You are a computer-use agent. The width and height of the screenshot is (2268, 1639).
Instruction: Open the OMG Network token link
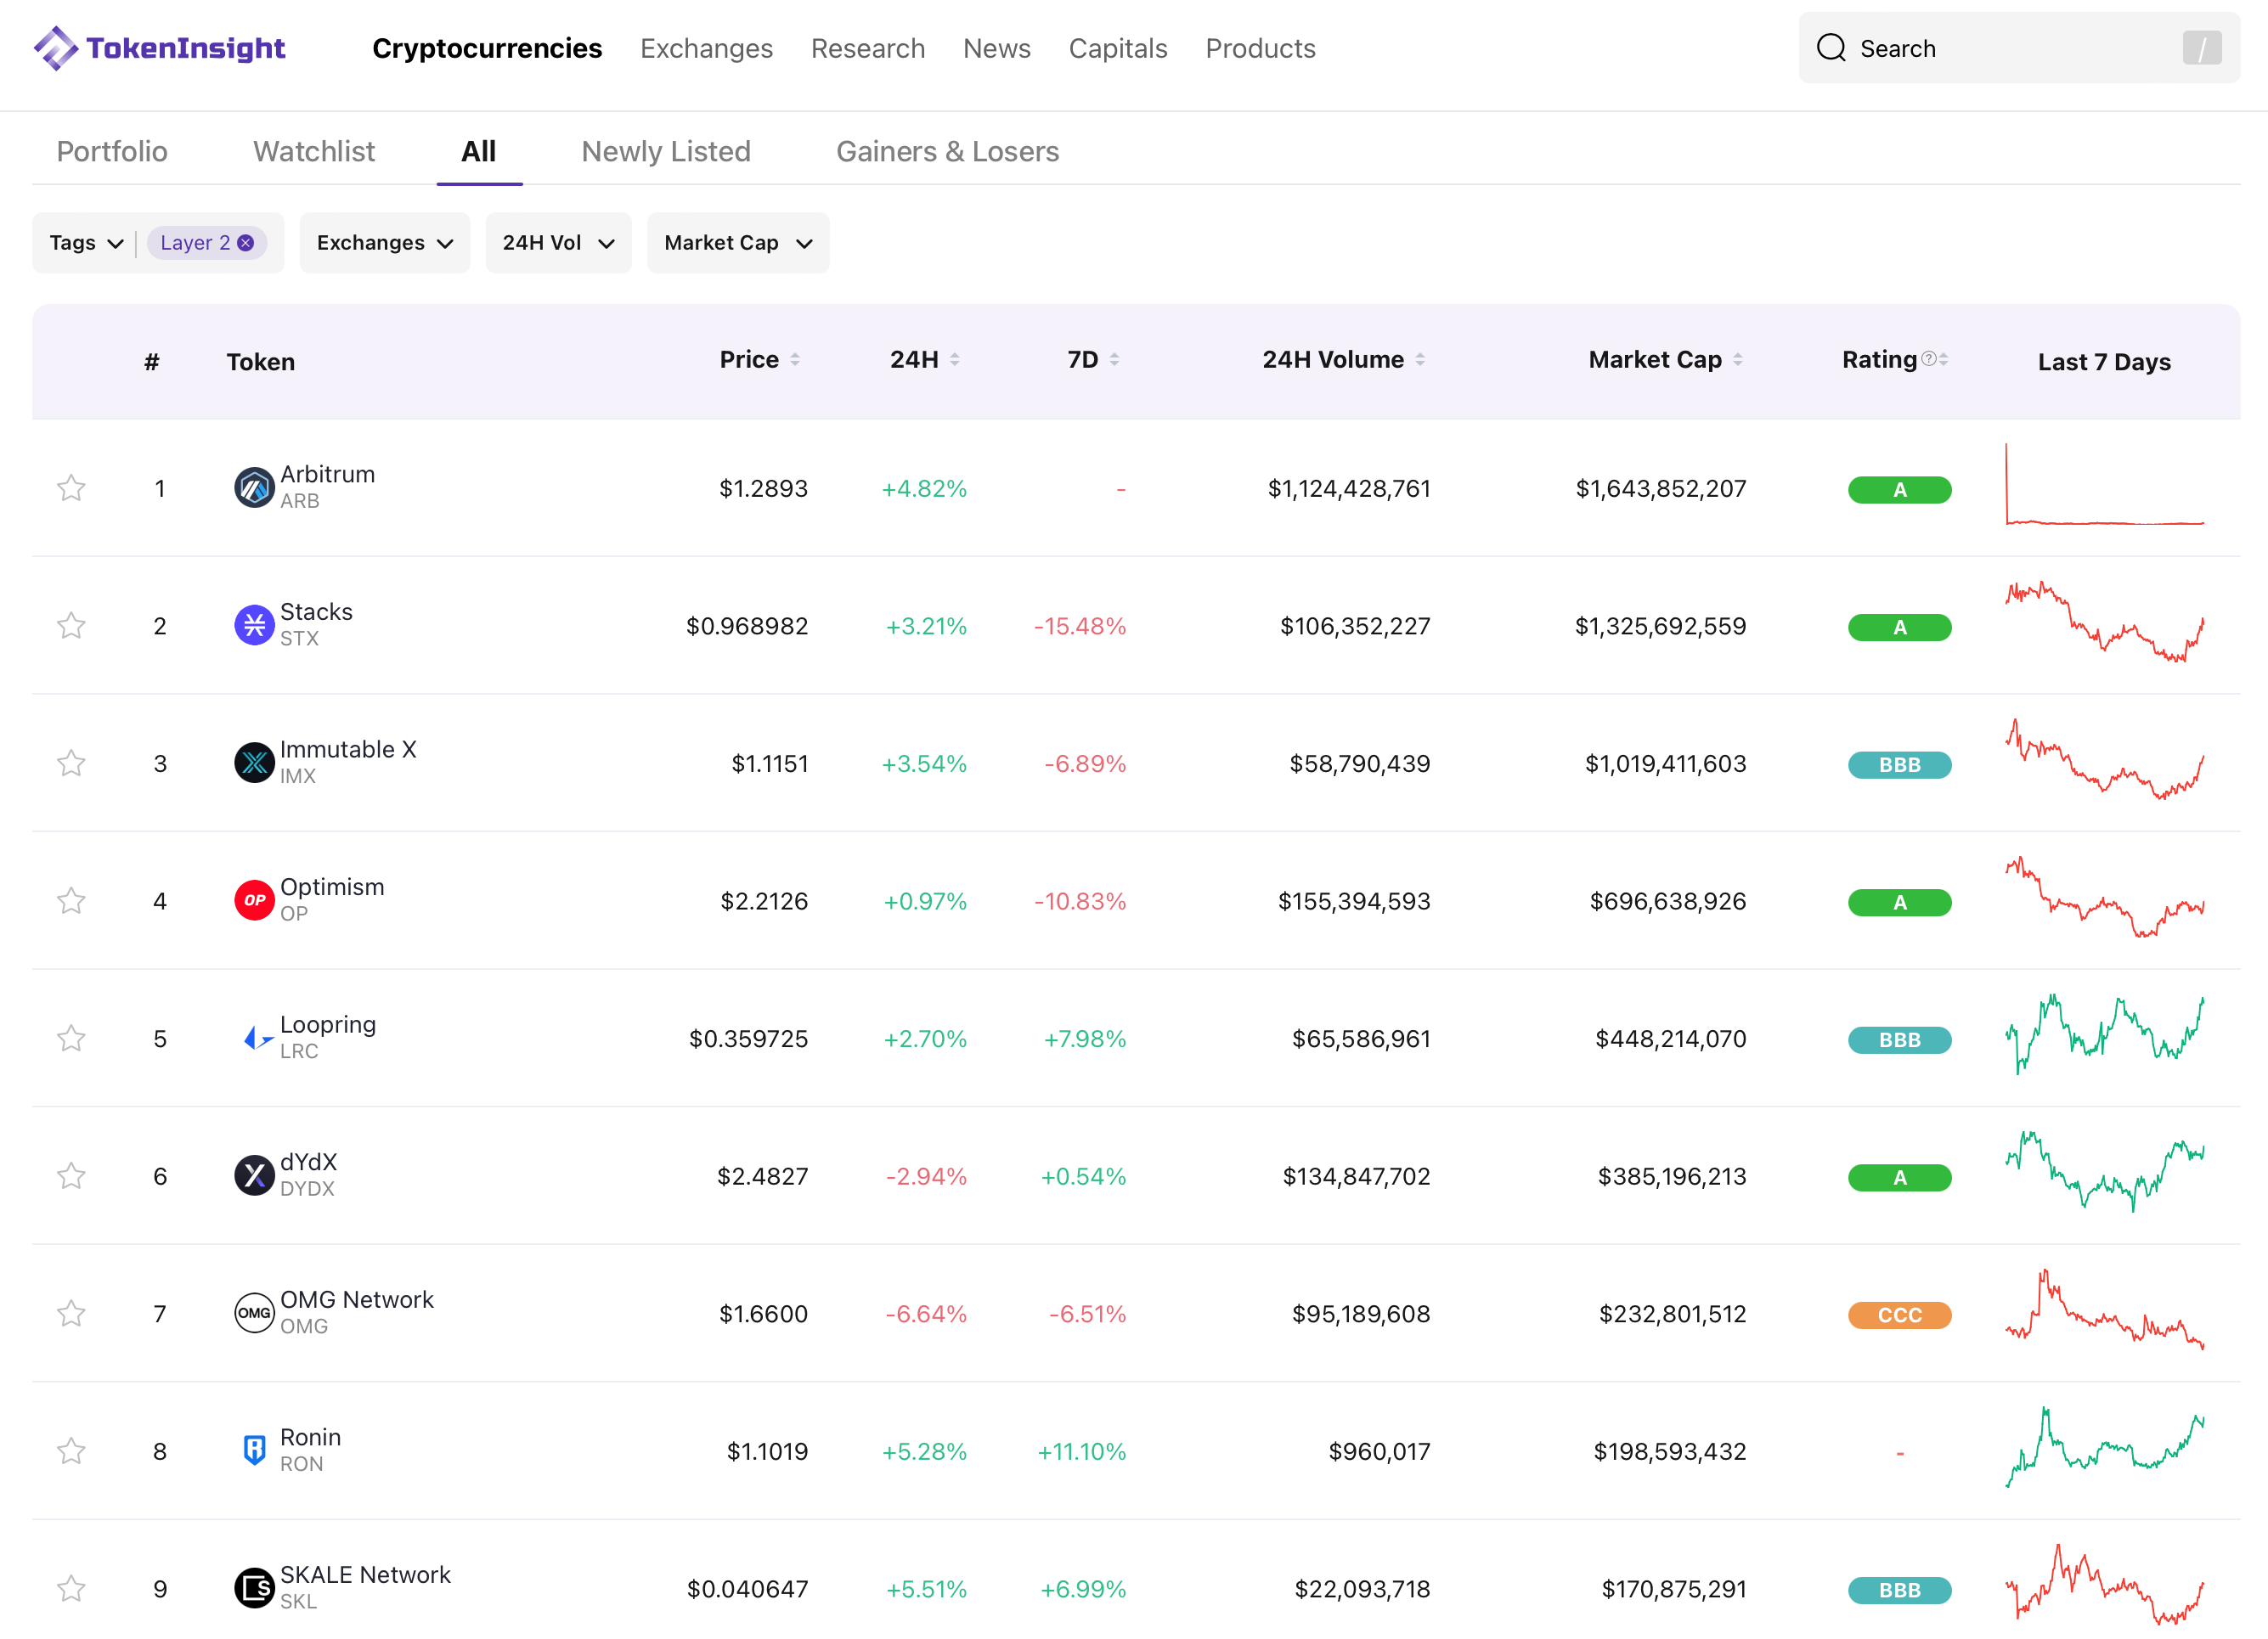coord(357,1299)
